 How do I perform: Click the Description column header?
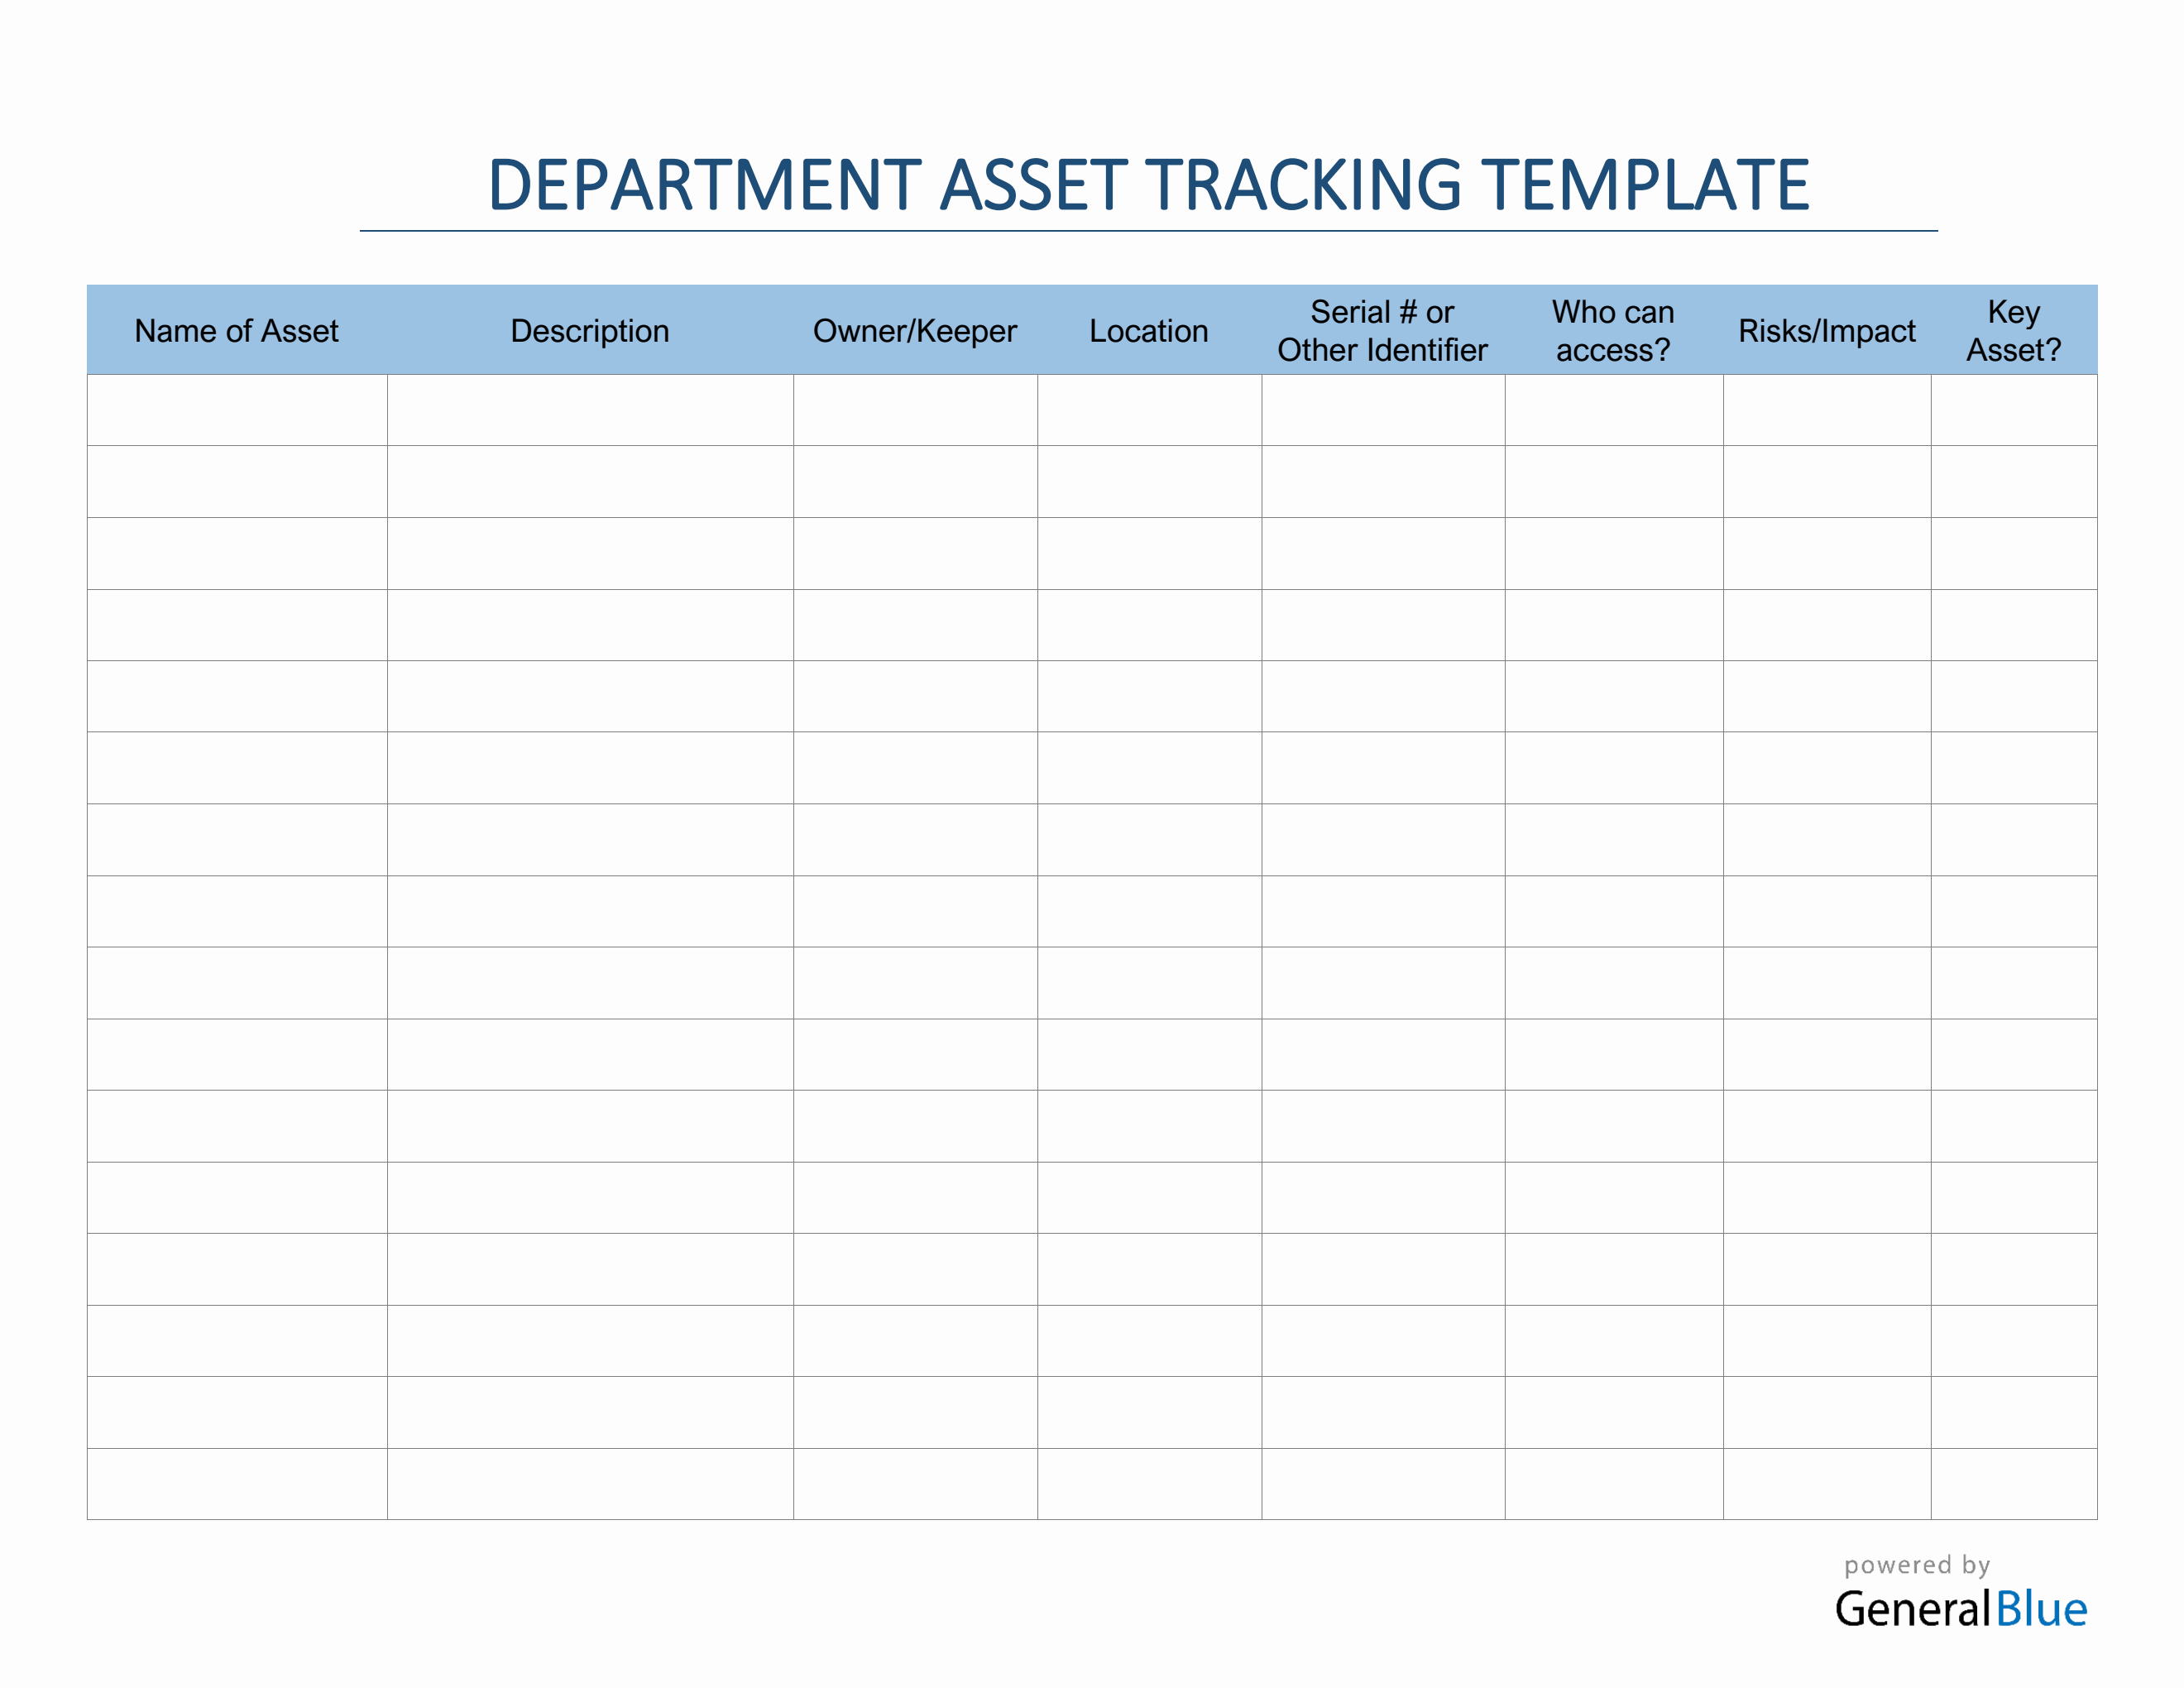point(590,331)
